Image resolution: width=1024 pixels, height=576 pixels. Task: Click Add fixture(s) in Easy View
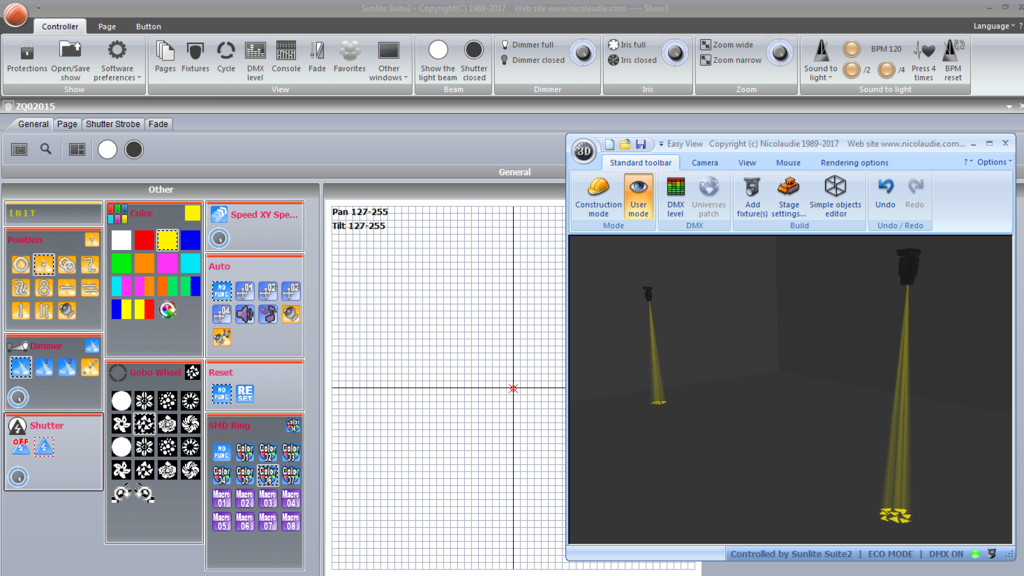click(752, 197)
